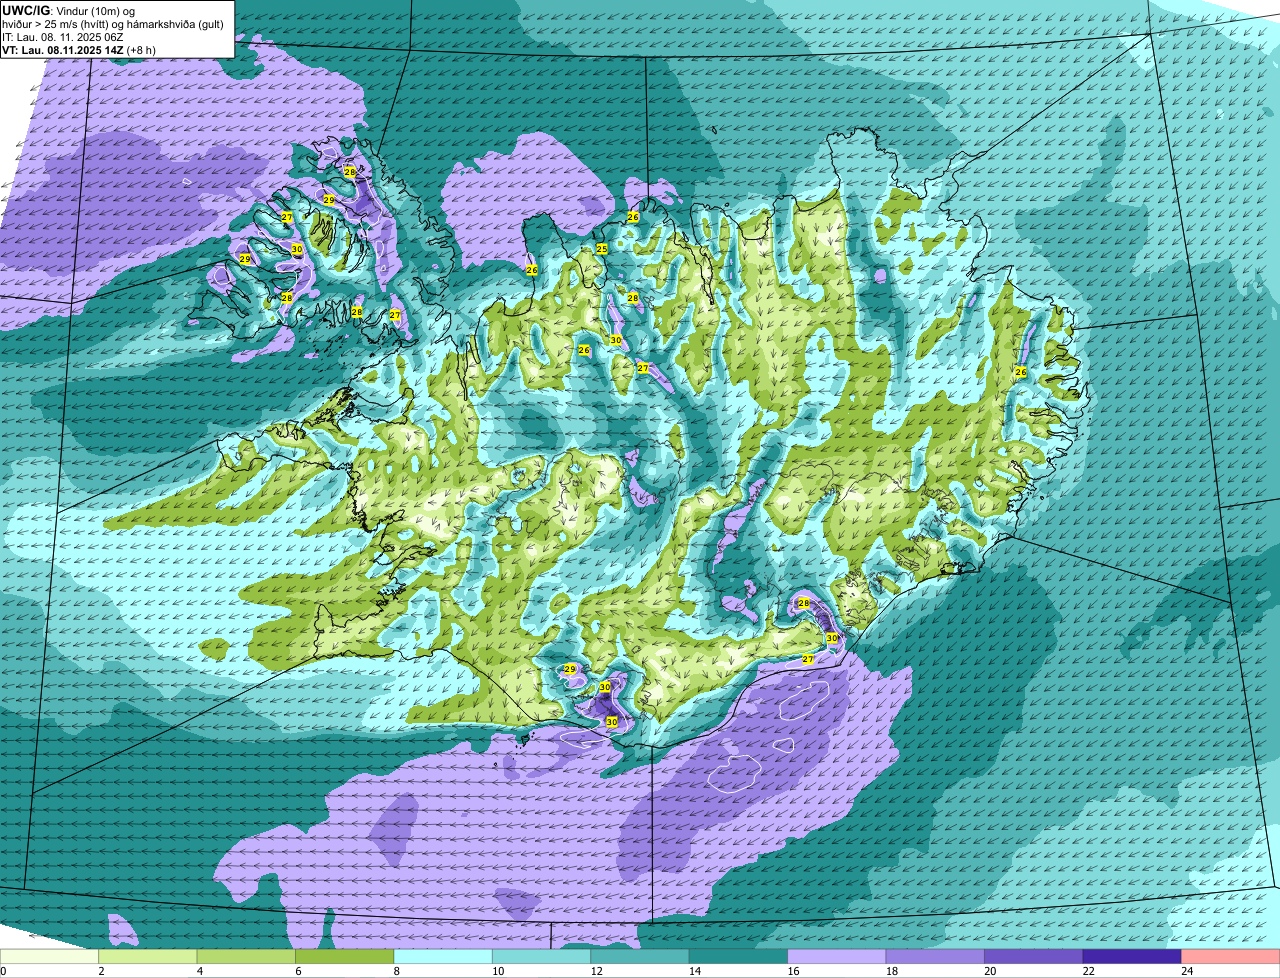Select the 20–22 m/s violet legend swatch
Image resolution: width=1280 pixels, height=978 pixels.
1034,956
